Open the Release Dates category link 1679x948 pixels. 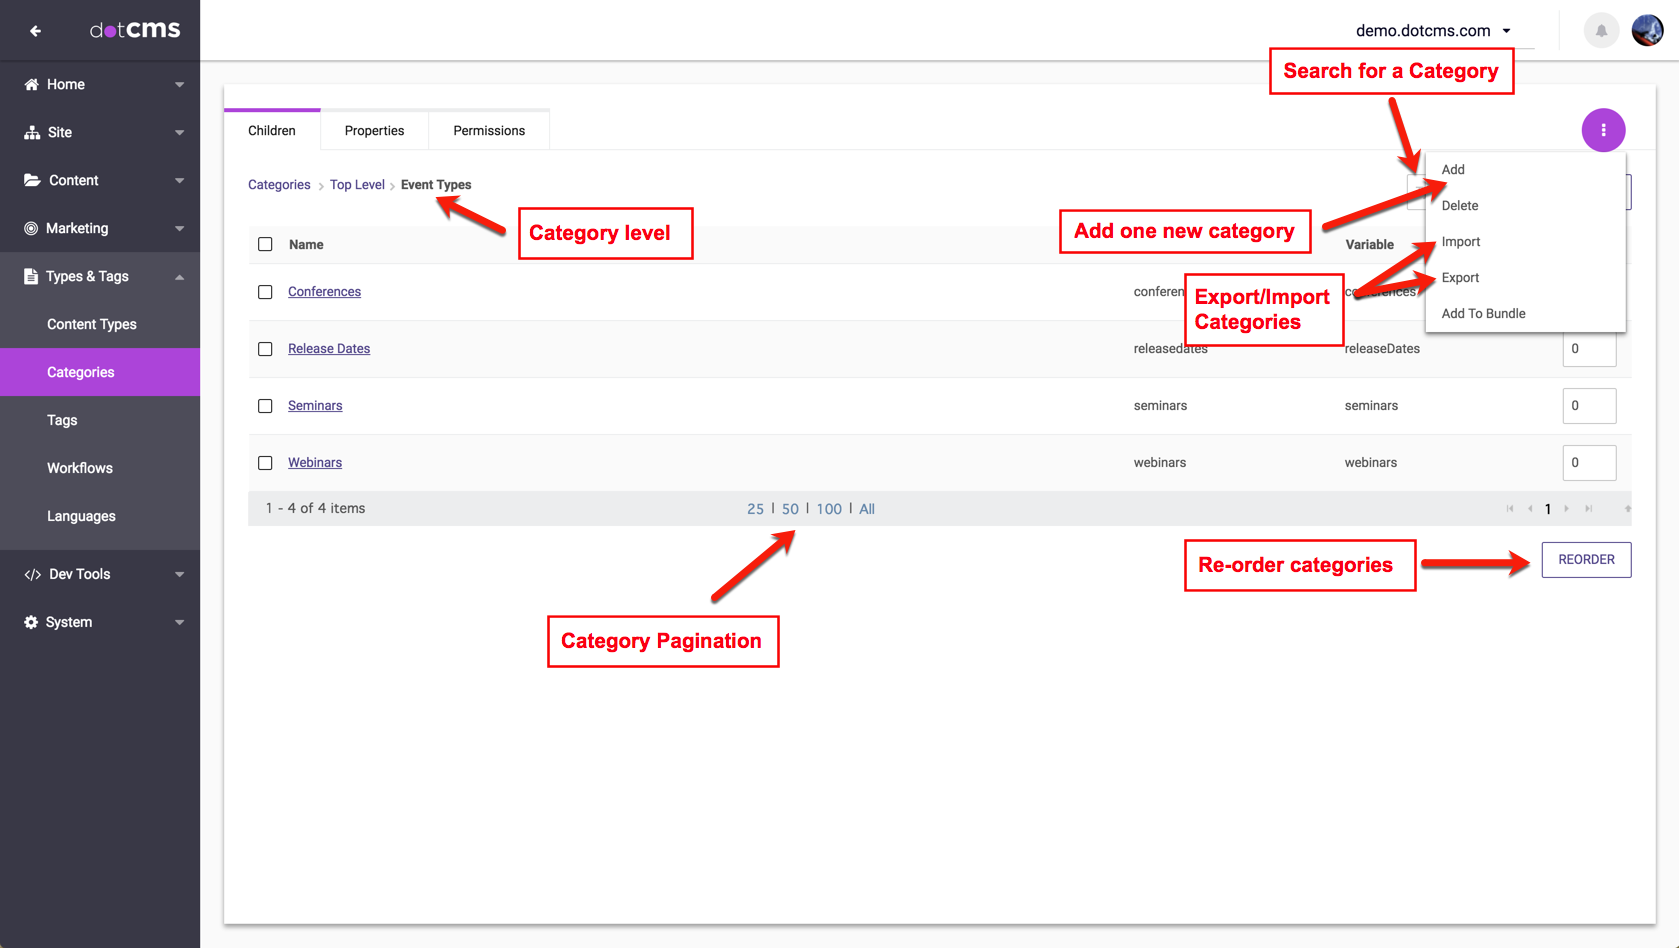tap(329, 349)
